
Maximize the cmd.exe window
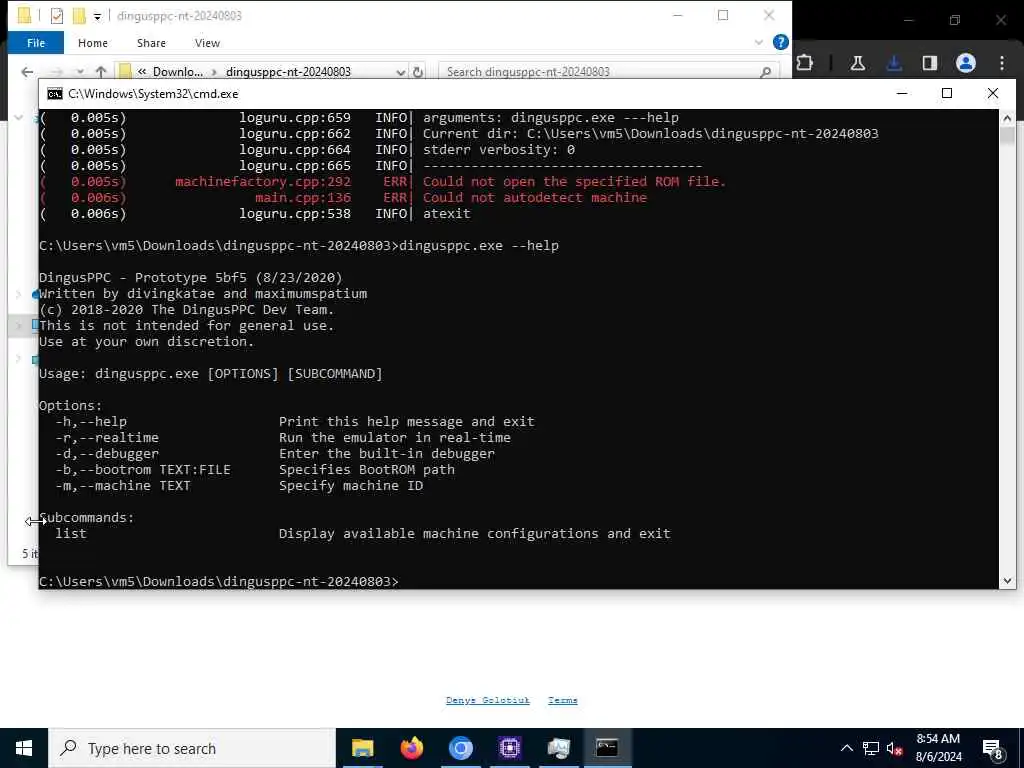click(947, 93)
